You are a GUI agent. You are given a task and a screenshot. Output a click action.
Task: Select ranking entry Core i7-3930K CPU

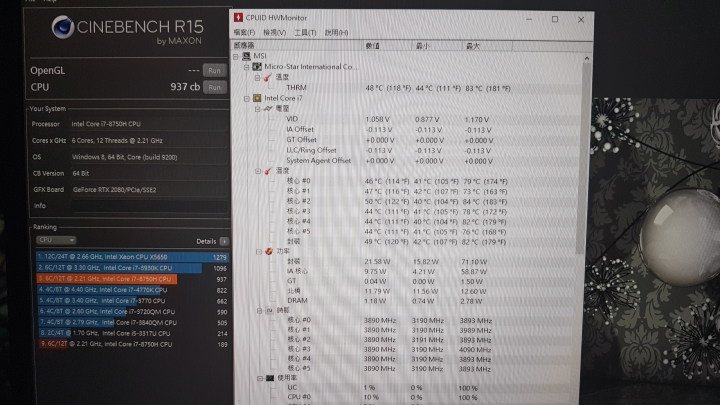pyautogui.click(x=132, y=268)
